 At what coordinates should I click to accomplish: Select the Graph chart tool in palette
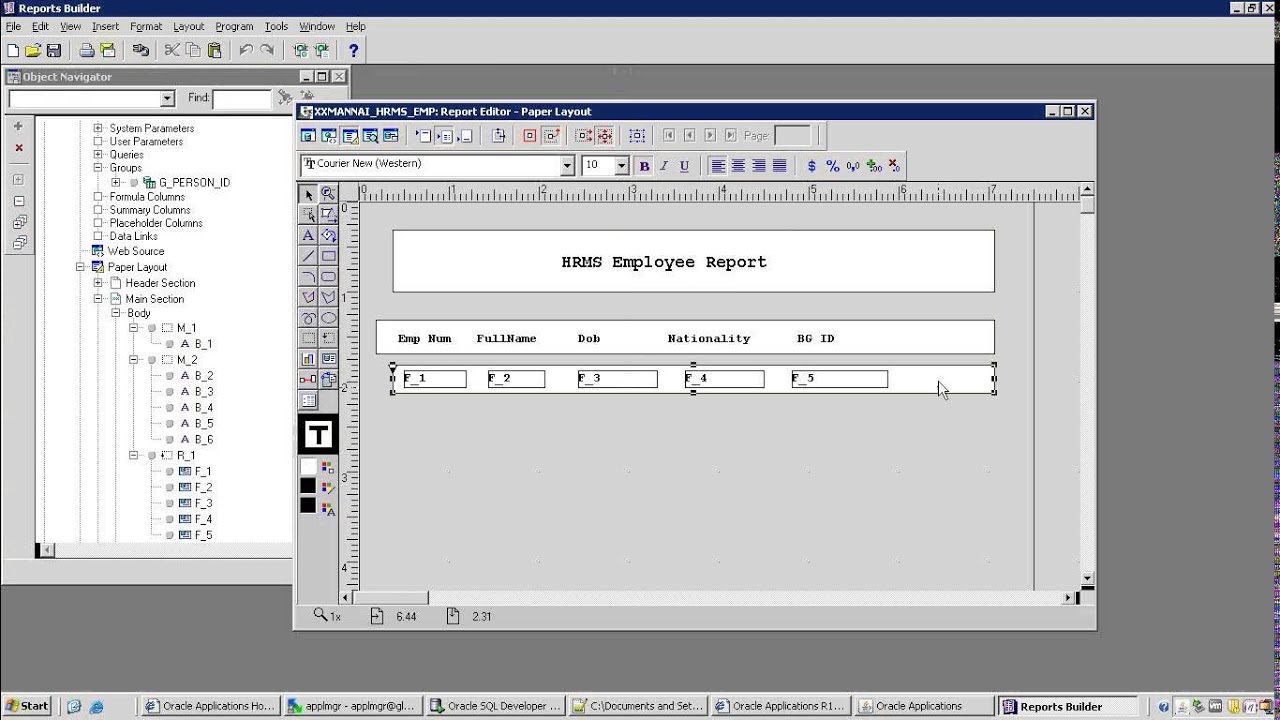(x=308, y=359)
